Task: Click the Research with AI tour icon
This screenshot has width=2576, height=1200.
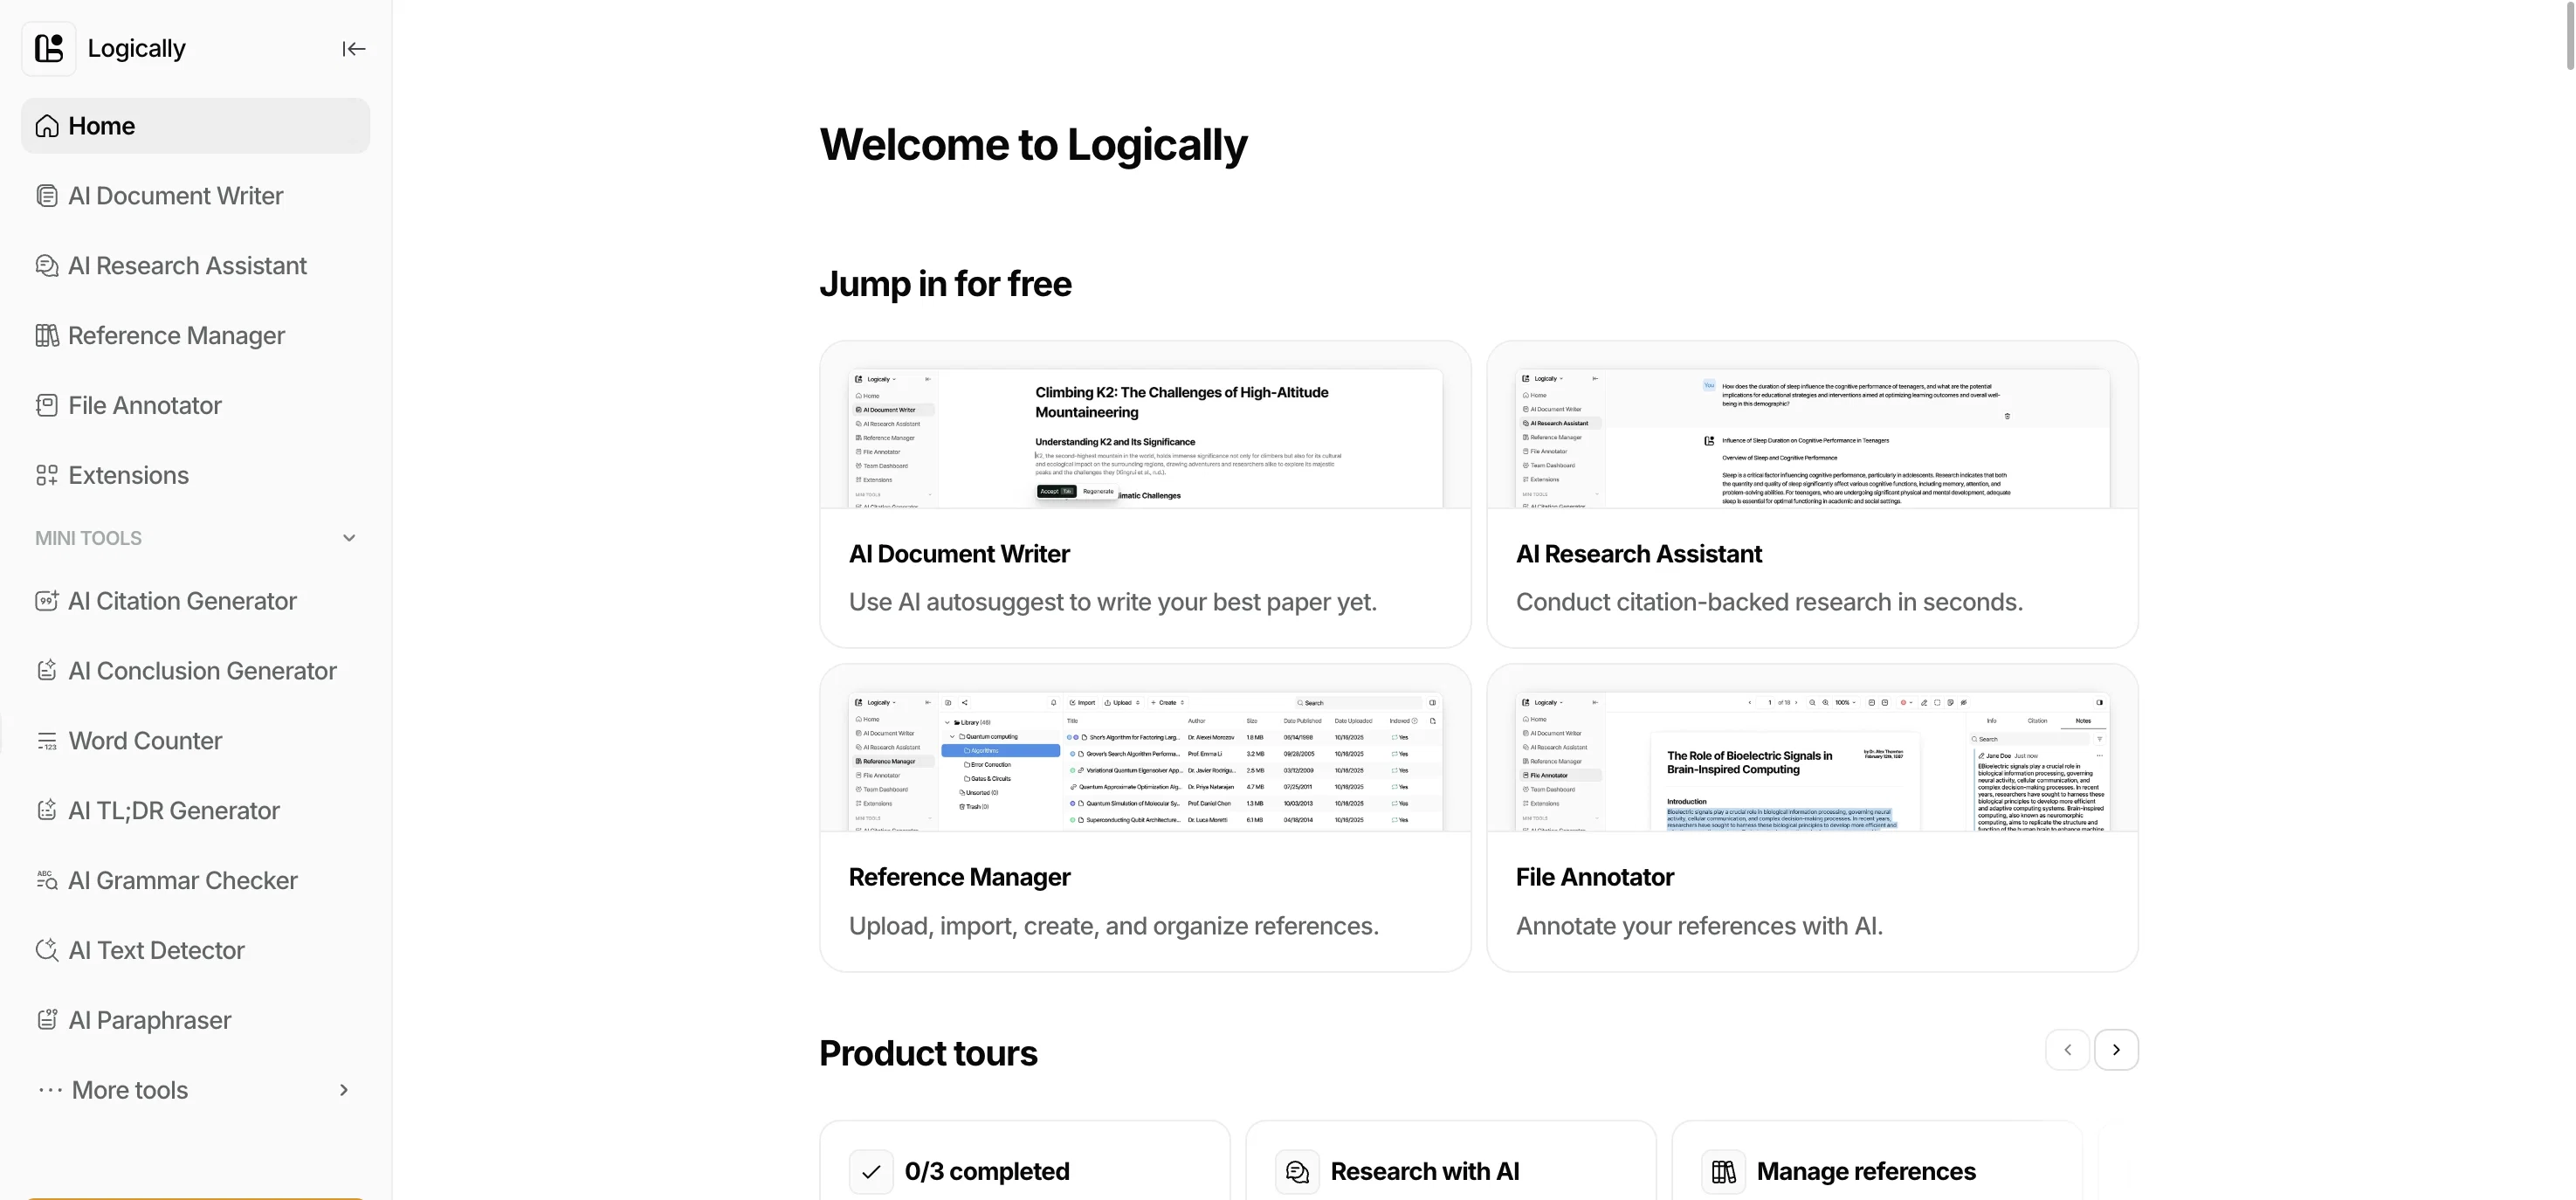Action: tap(1297, 1172)
